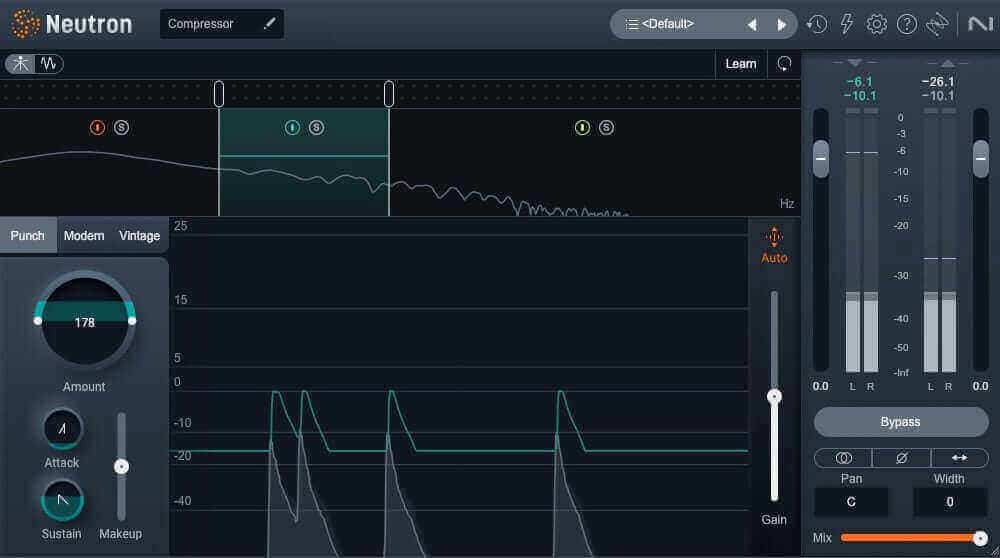Click the Mix slider handle
Screen dimensions: 1000x558
[x=980, y=538]
